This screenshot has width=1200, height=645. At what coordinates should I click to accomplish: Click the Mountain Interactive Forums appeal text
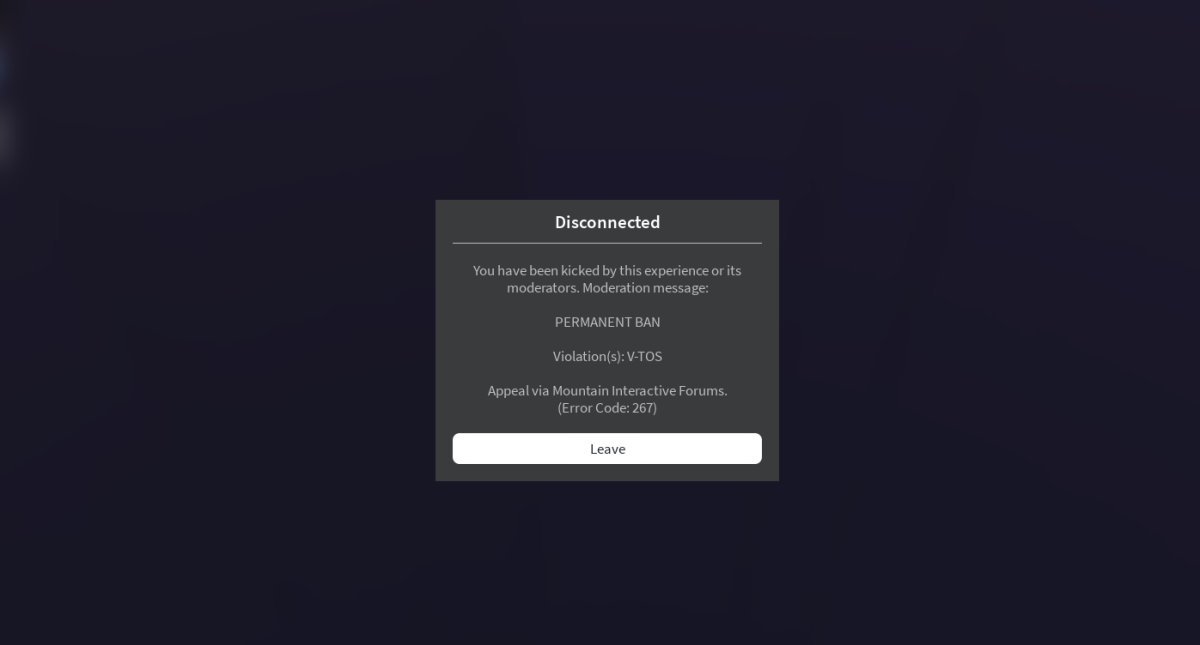607,390
